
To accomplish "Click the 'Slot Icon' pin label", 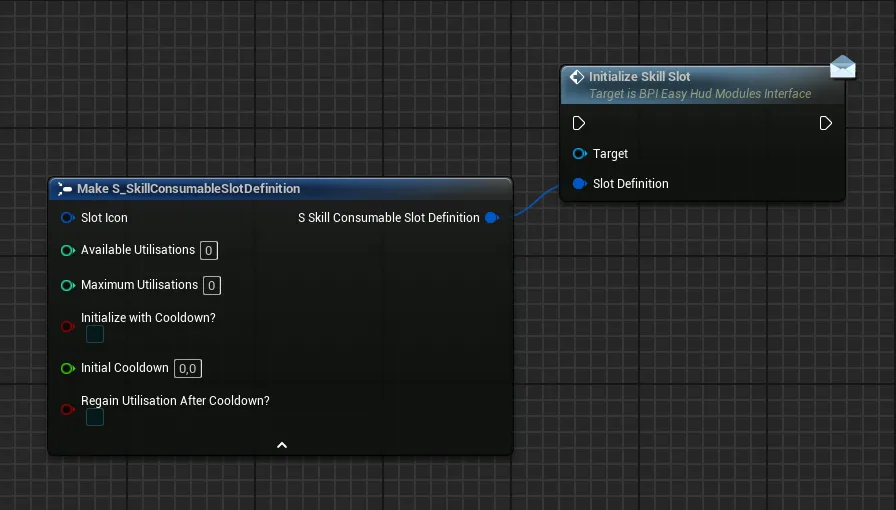I will click(104, 218).
